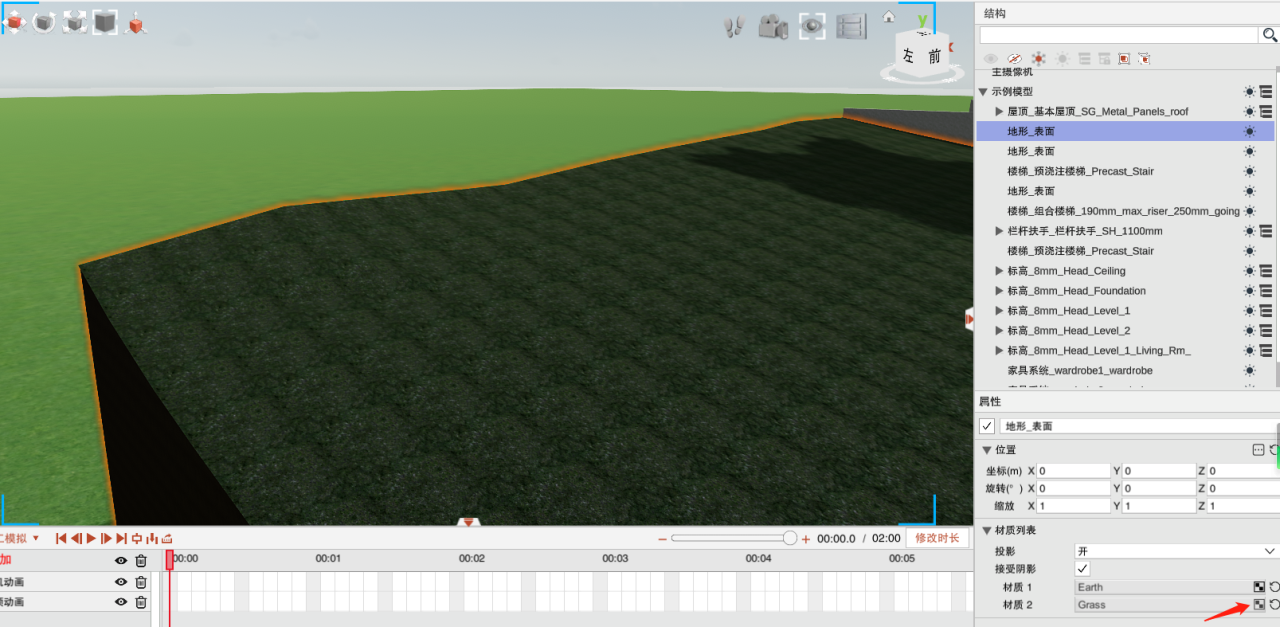
Task: Click the red sun icon in the structure toolbar
Action: 1039,59
